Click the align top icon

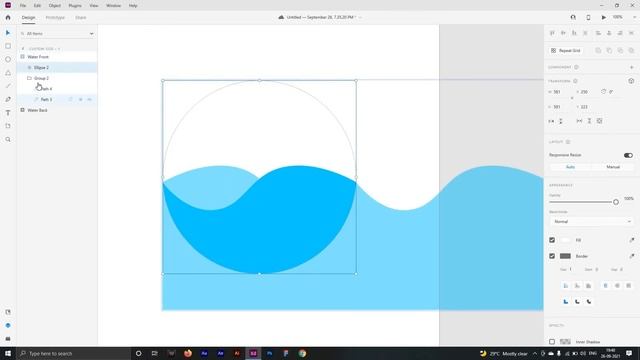pos(552,33)
